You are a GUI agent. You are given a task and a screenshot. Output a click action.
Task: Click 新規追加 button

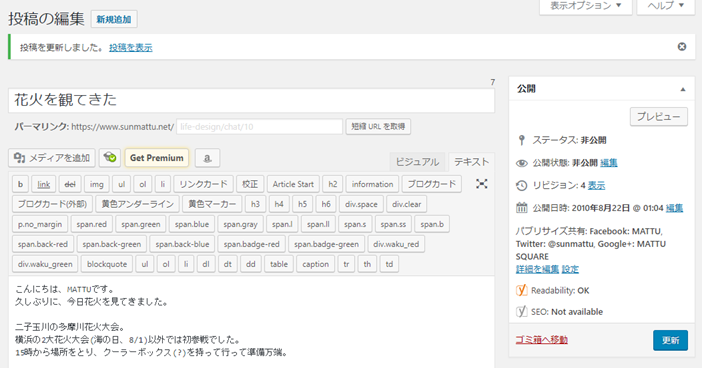click(114, 19)
